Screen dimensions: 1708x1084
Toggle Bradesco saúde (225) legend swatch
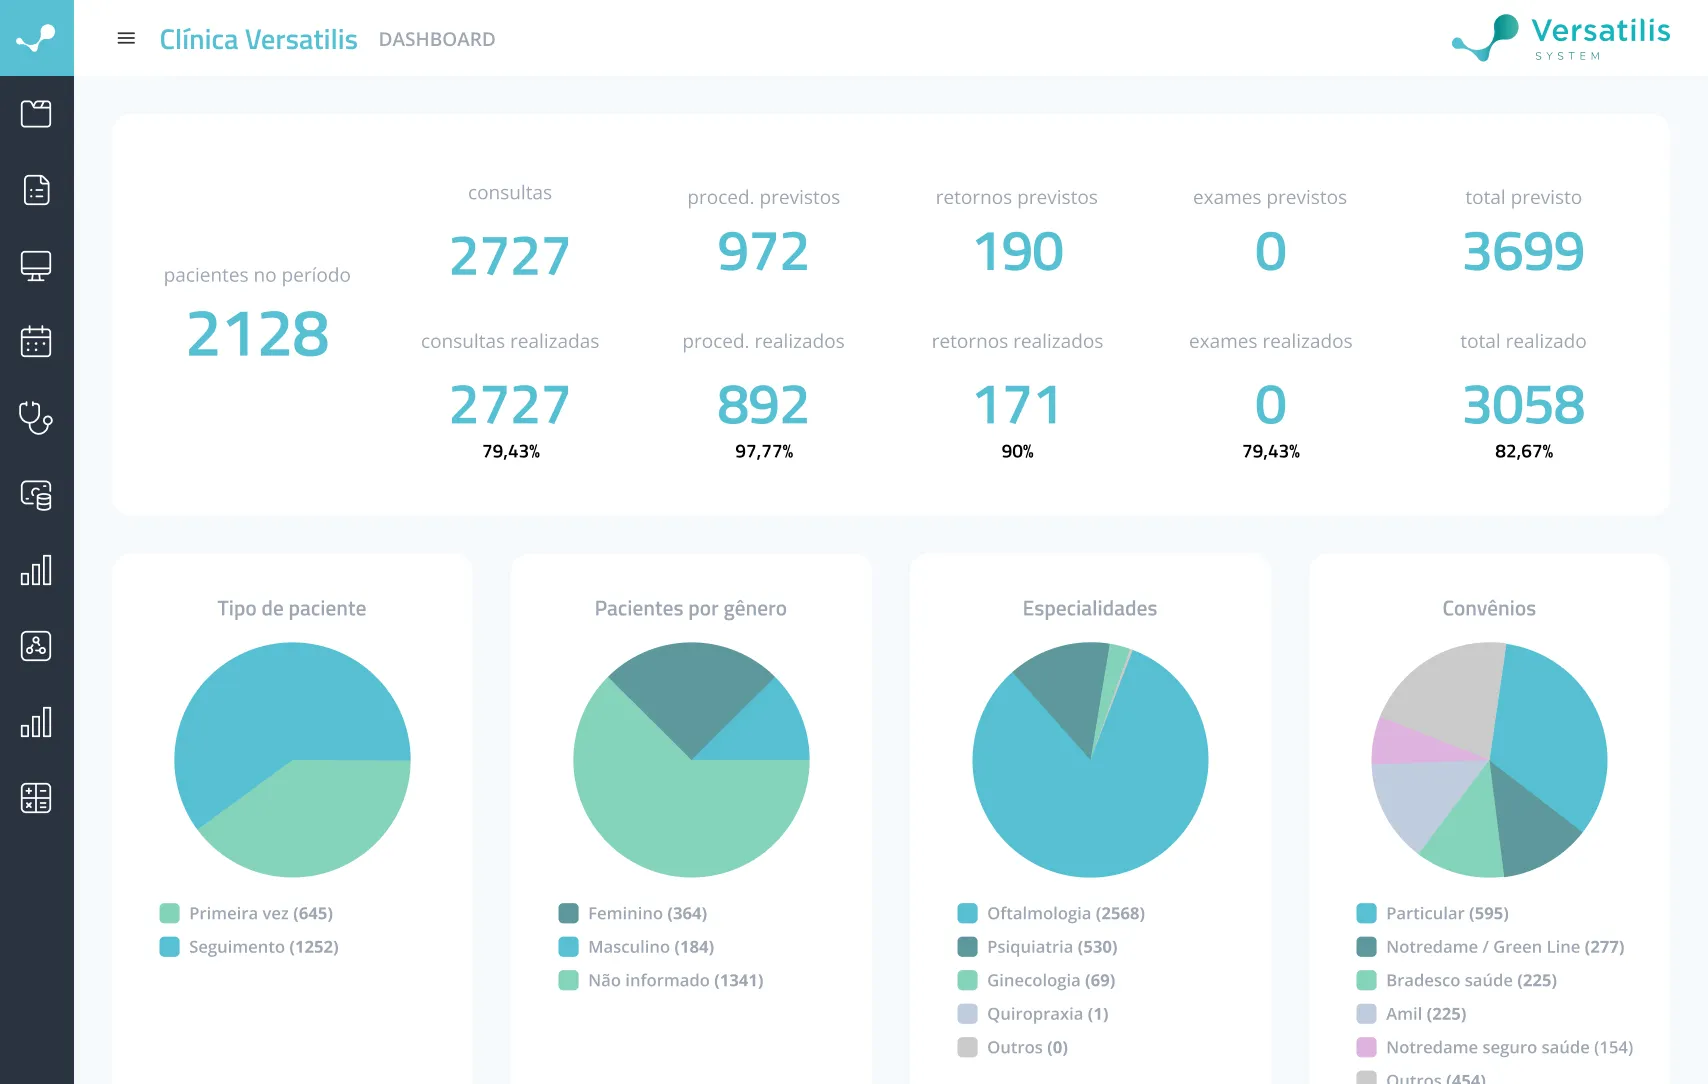click(1366, 980)
